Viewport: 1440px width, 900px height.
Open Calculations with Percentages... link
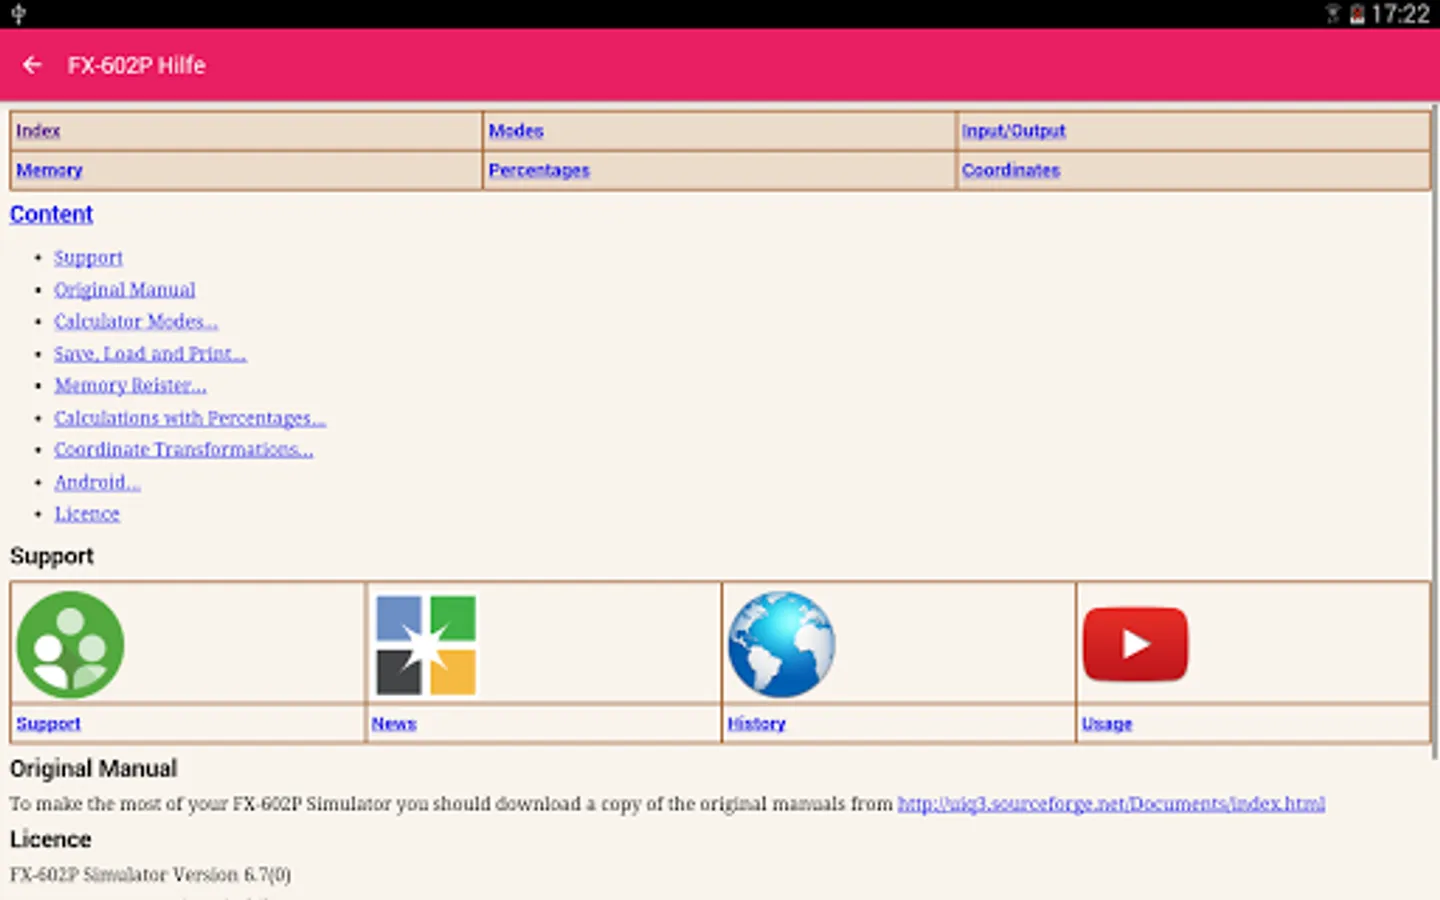tap(190, 418)
